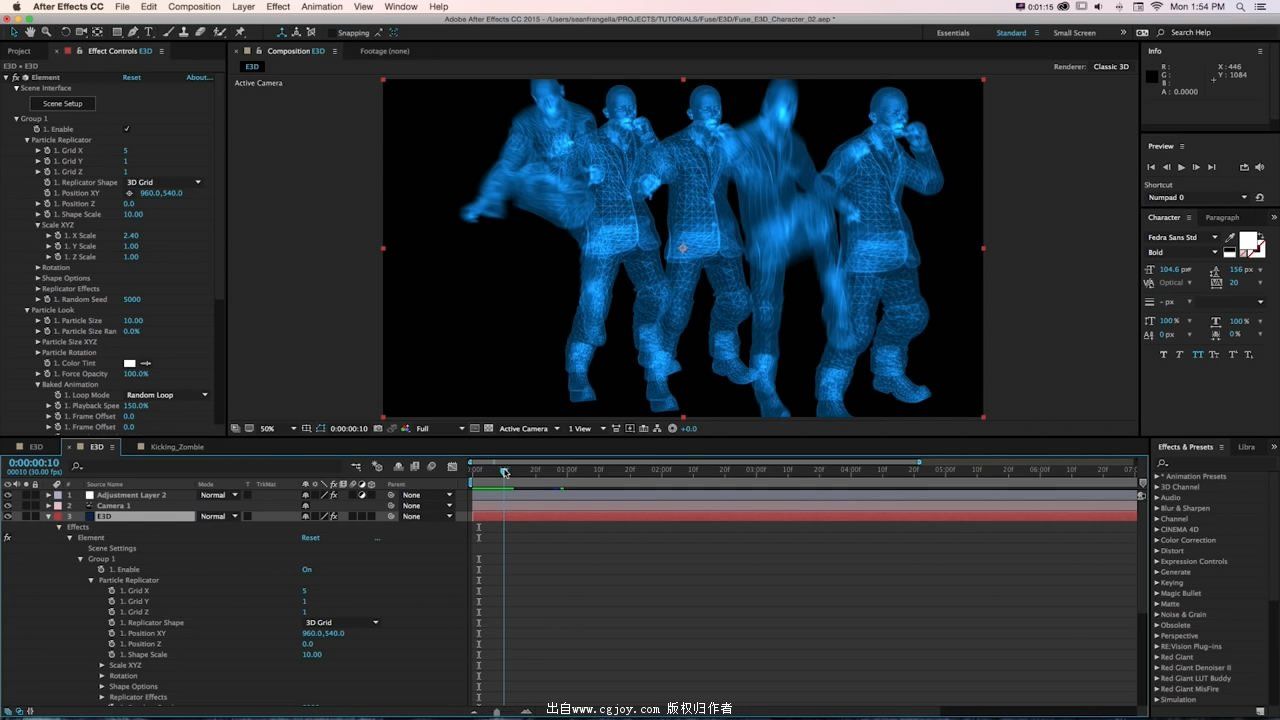Select the Rectangle shape tool

(117, 32)
